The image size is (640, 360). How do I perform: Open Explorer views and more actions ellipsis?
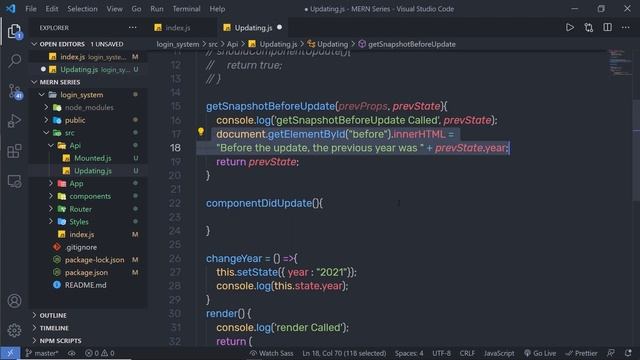133,27
